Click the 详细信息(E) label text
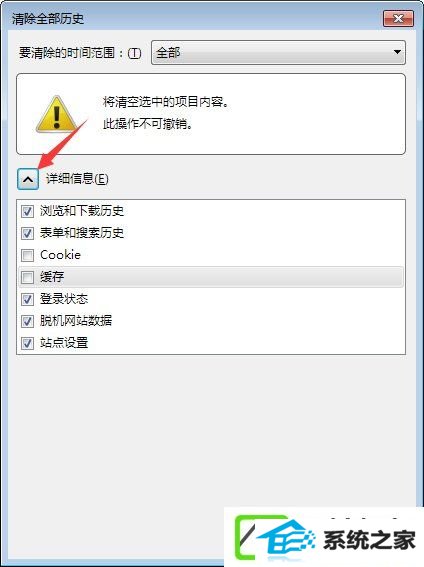Image resolution: width=424 pixels, height=567 pixels. tap(77, 179)
